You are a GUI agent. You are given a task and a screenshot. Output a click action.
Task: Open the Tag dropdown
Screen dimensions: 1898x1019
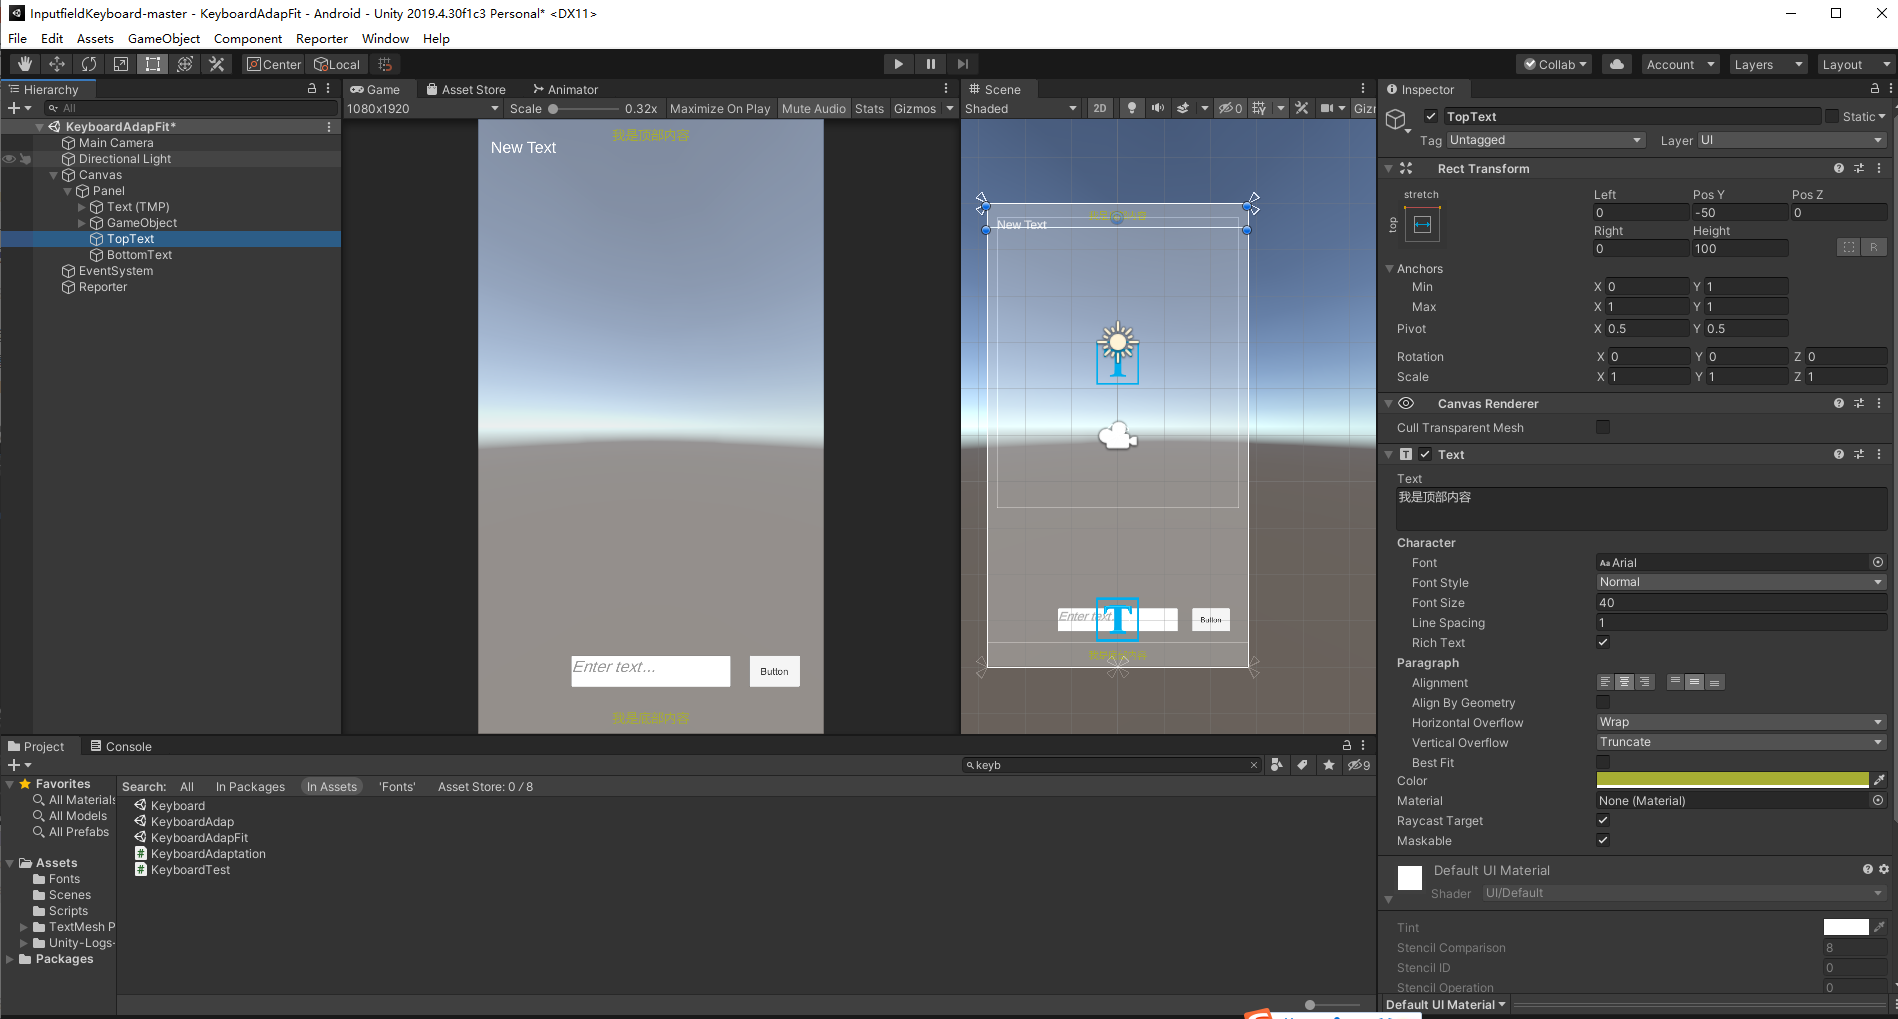pos(1545,140)
